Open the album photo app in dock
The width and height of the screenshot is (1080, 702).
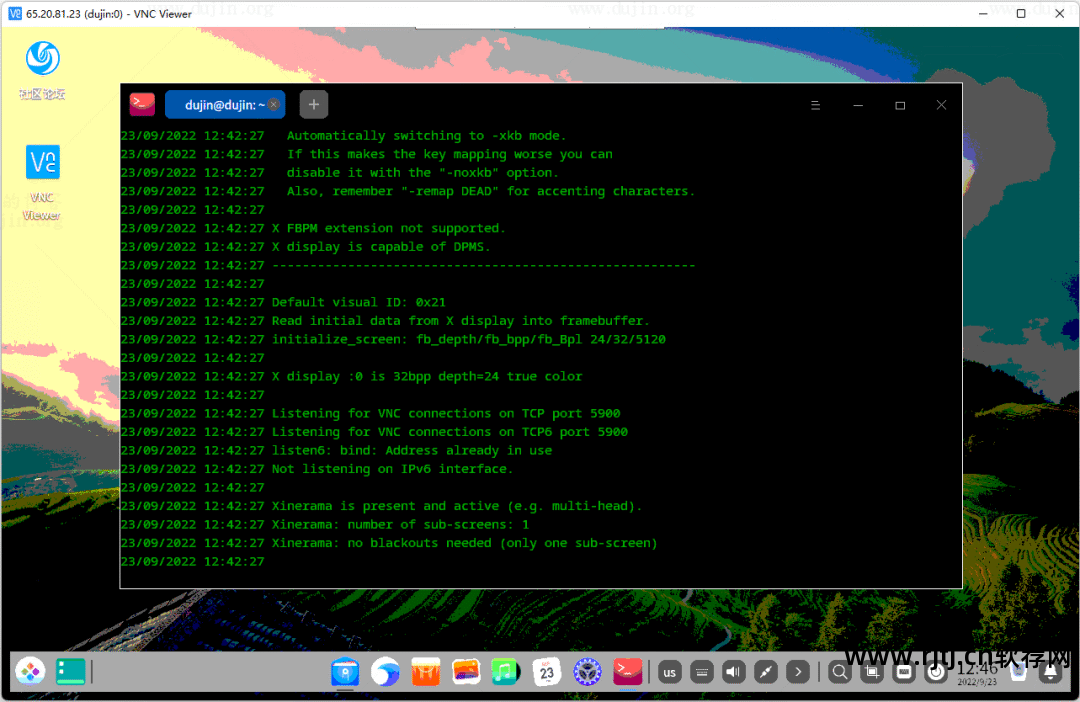coord(466,672)
